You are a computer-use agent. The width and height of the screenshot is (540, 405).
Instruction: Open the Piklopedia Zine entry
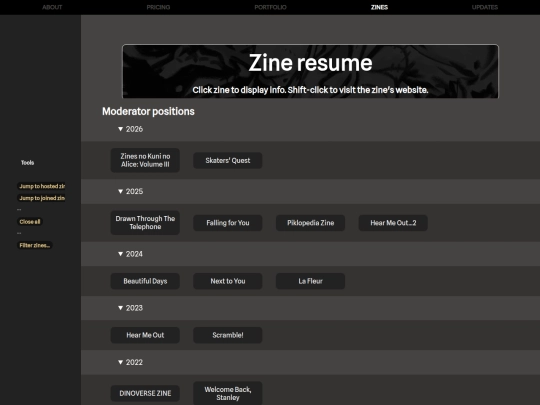(x=310, y=223)
